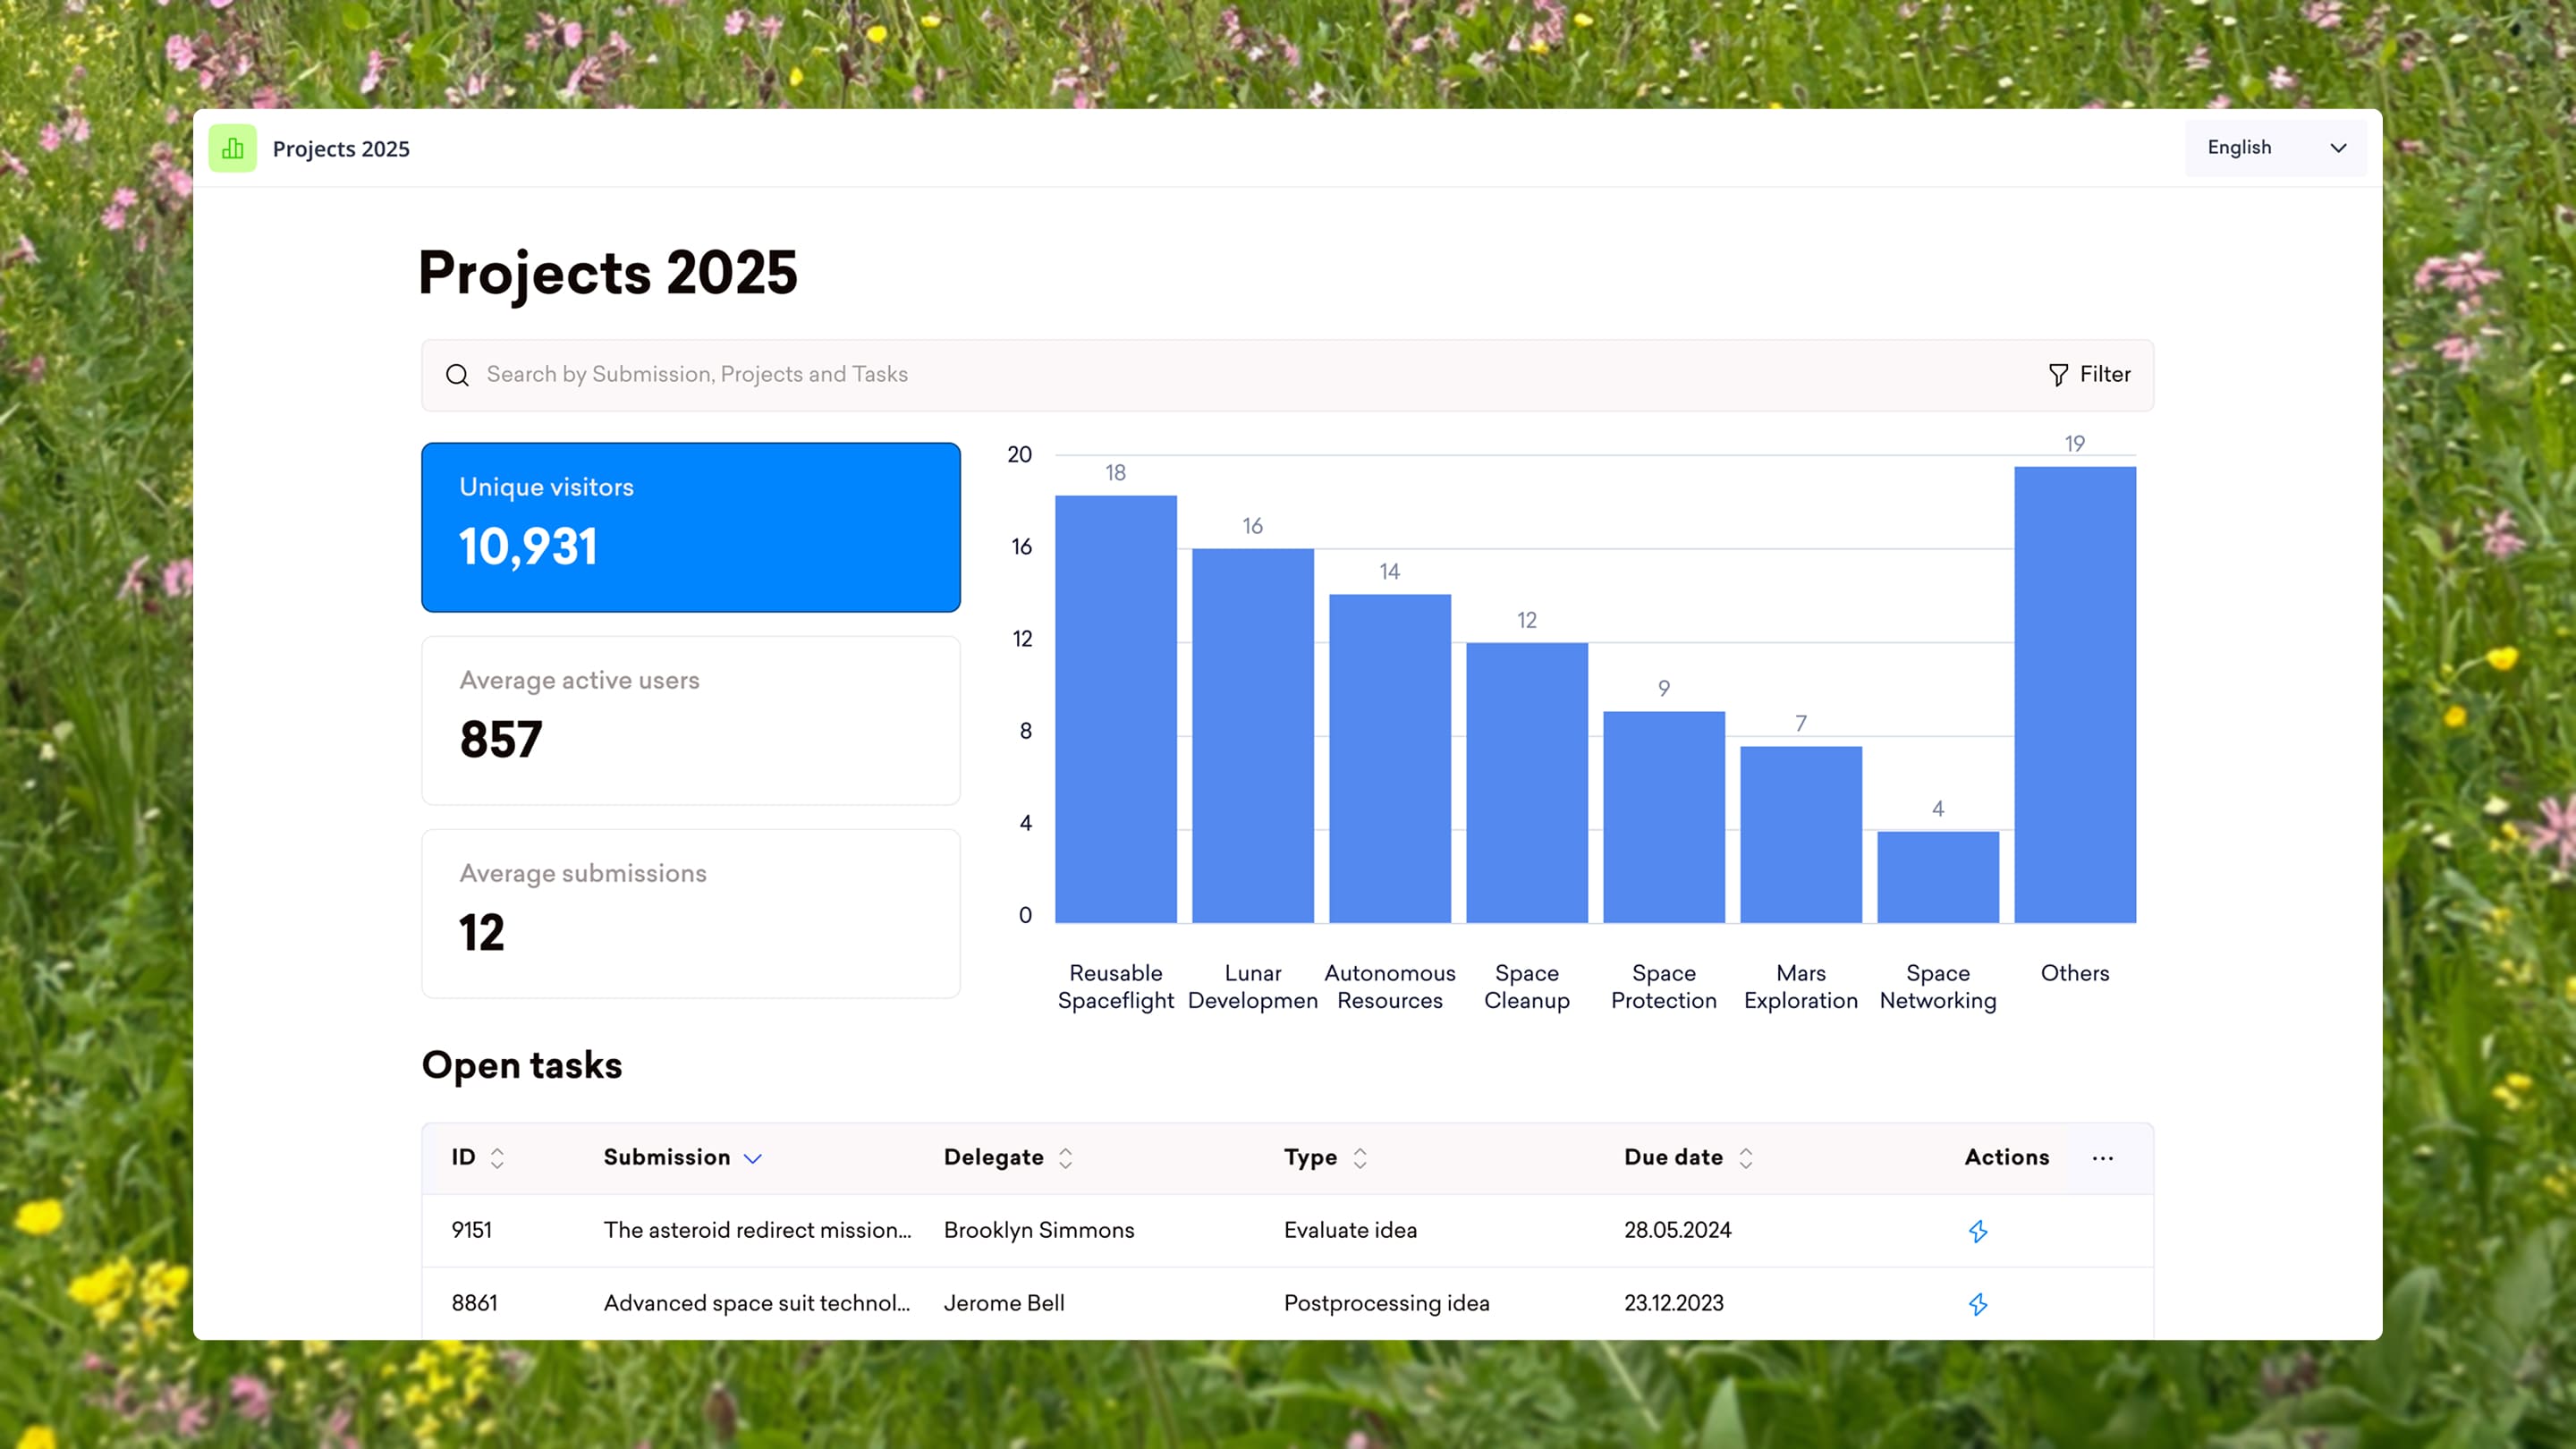Sort table by Type column arrows

(1359, 1158)
